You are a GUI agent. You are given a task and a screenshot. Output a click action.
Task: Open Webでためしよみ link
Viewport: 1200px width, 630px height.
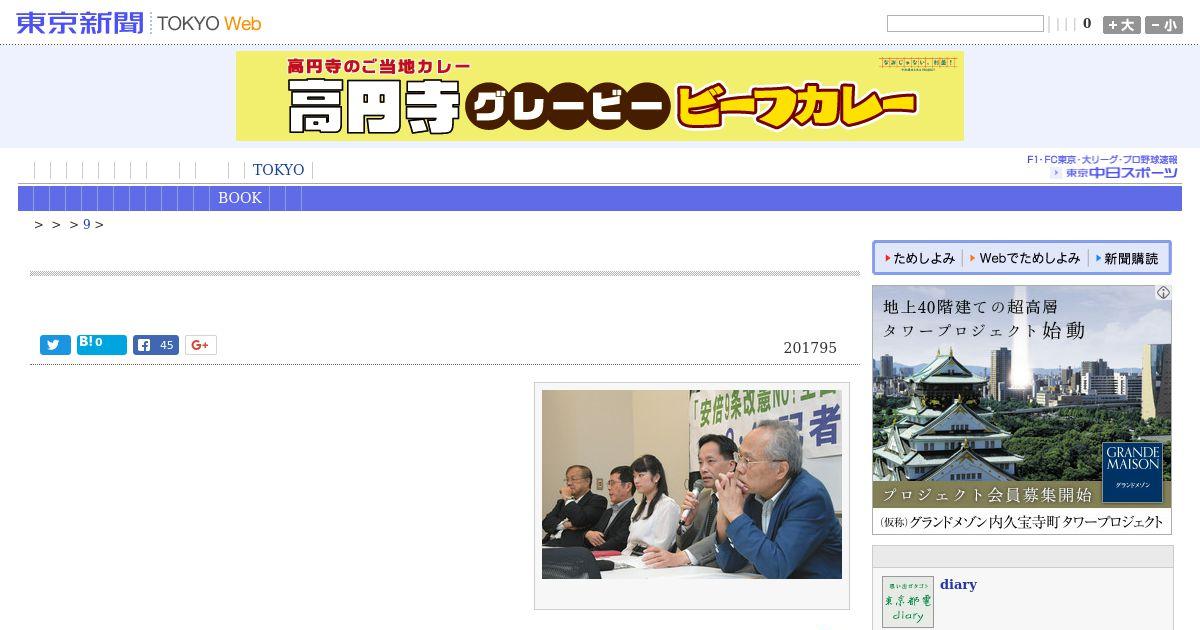point(1024,258)
